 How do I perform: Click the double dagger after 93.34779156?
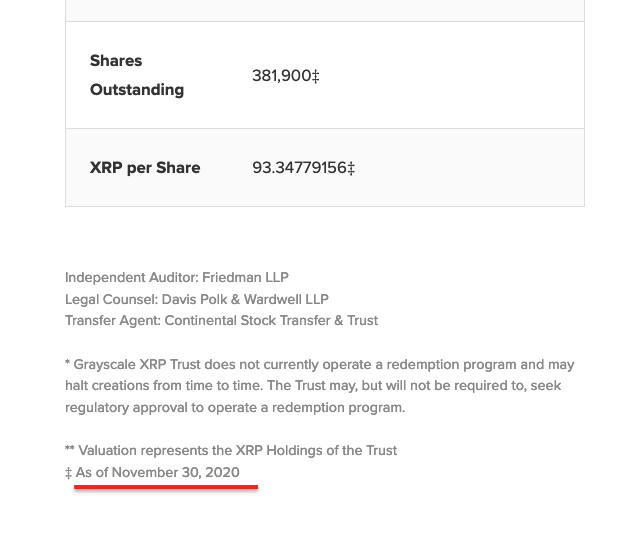click(x=351, y=169)
